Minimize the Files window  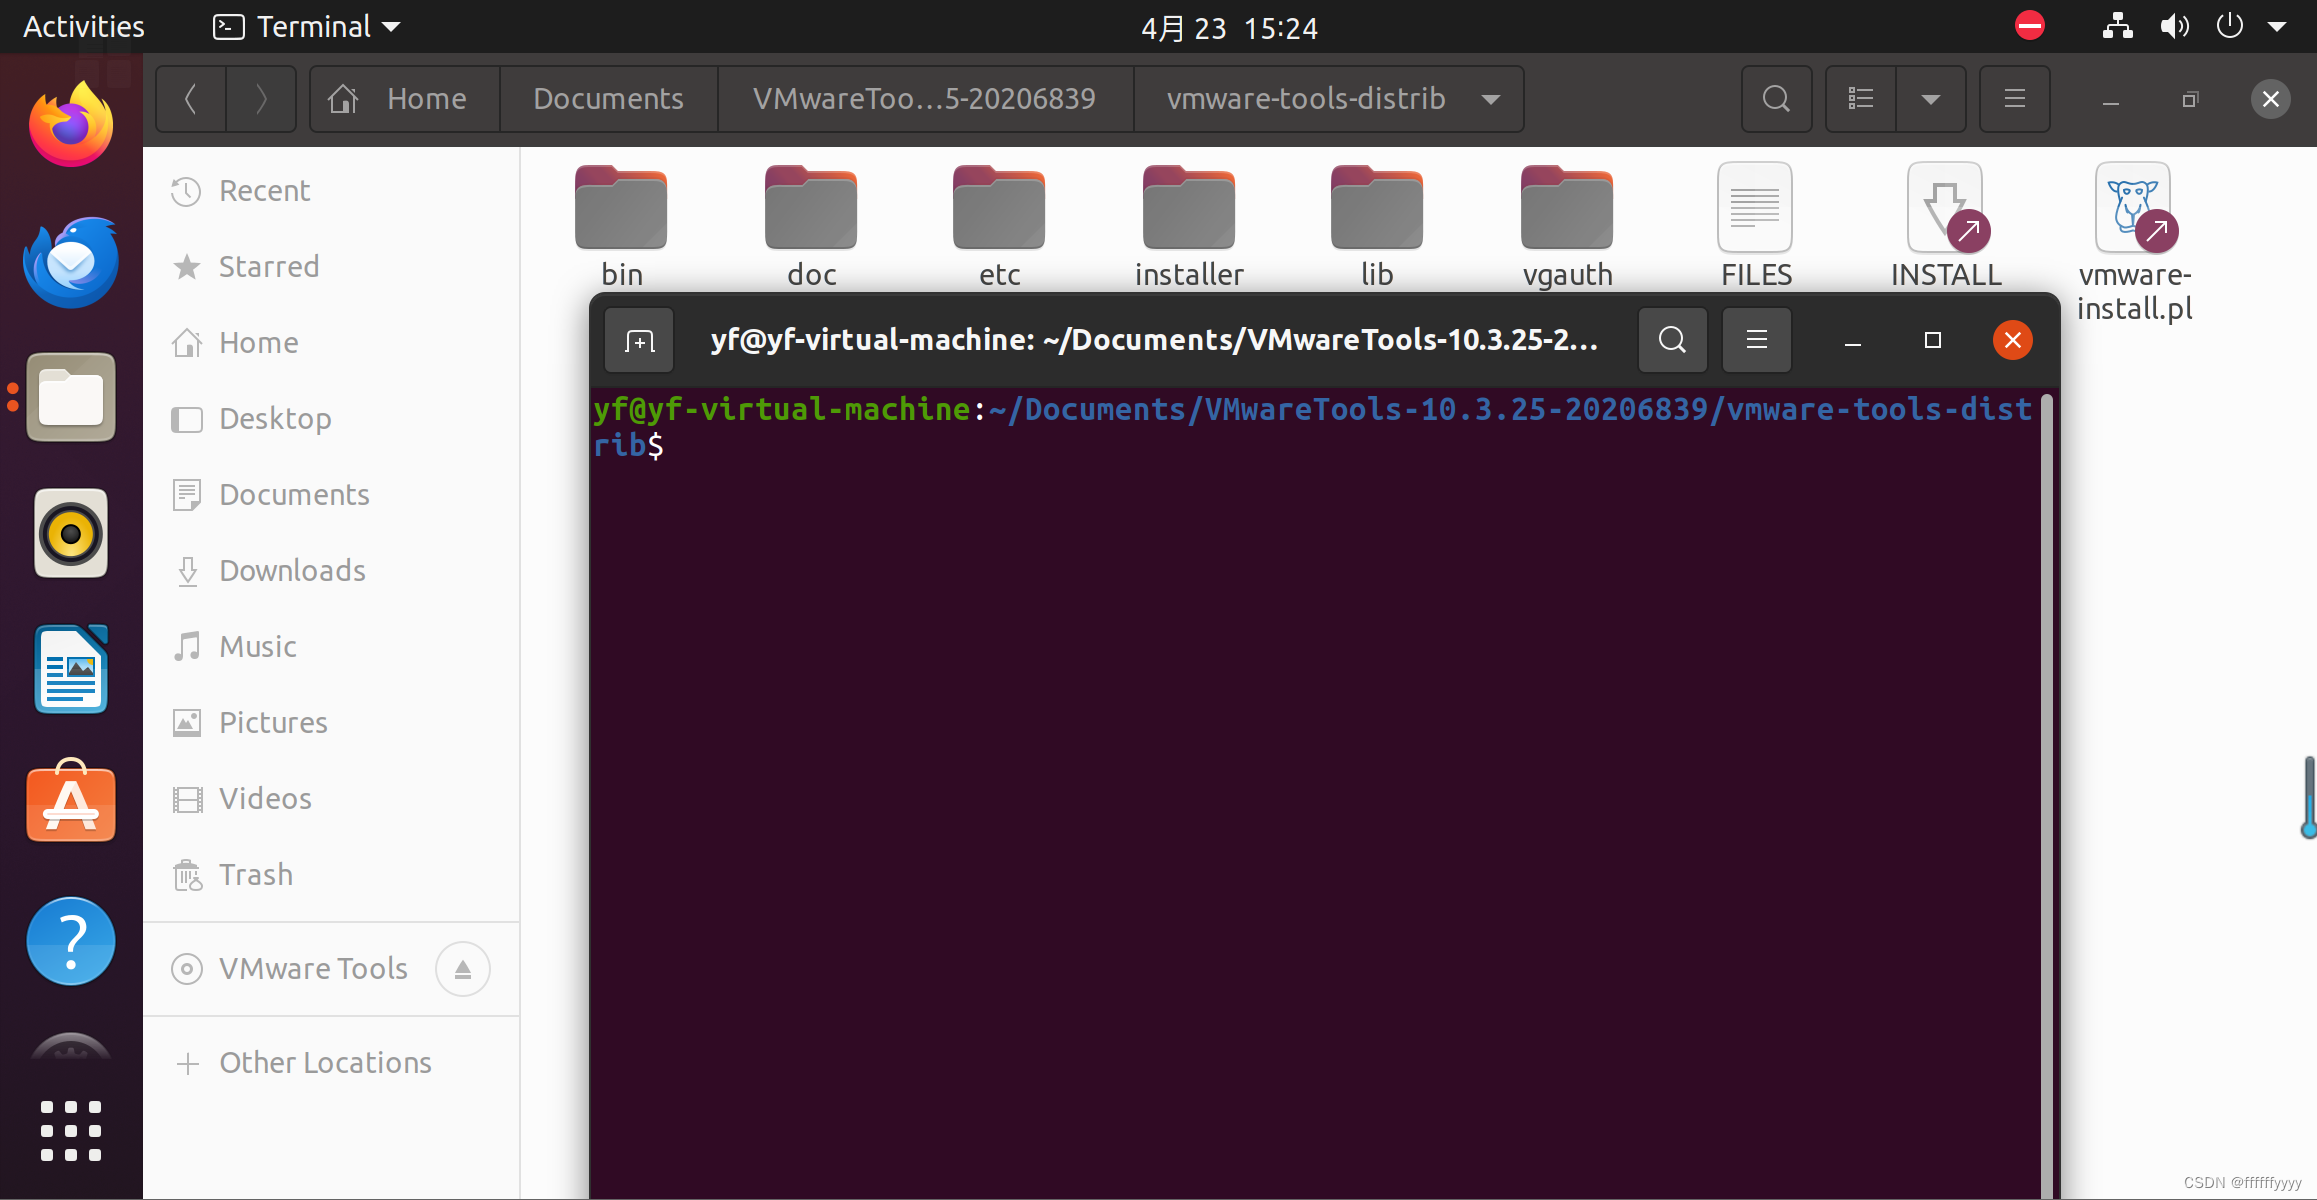pyautogui.click(x=2111, y=99)
